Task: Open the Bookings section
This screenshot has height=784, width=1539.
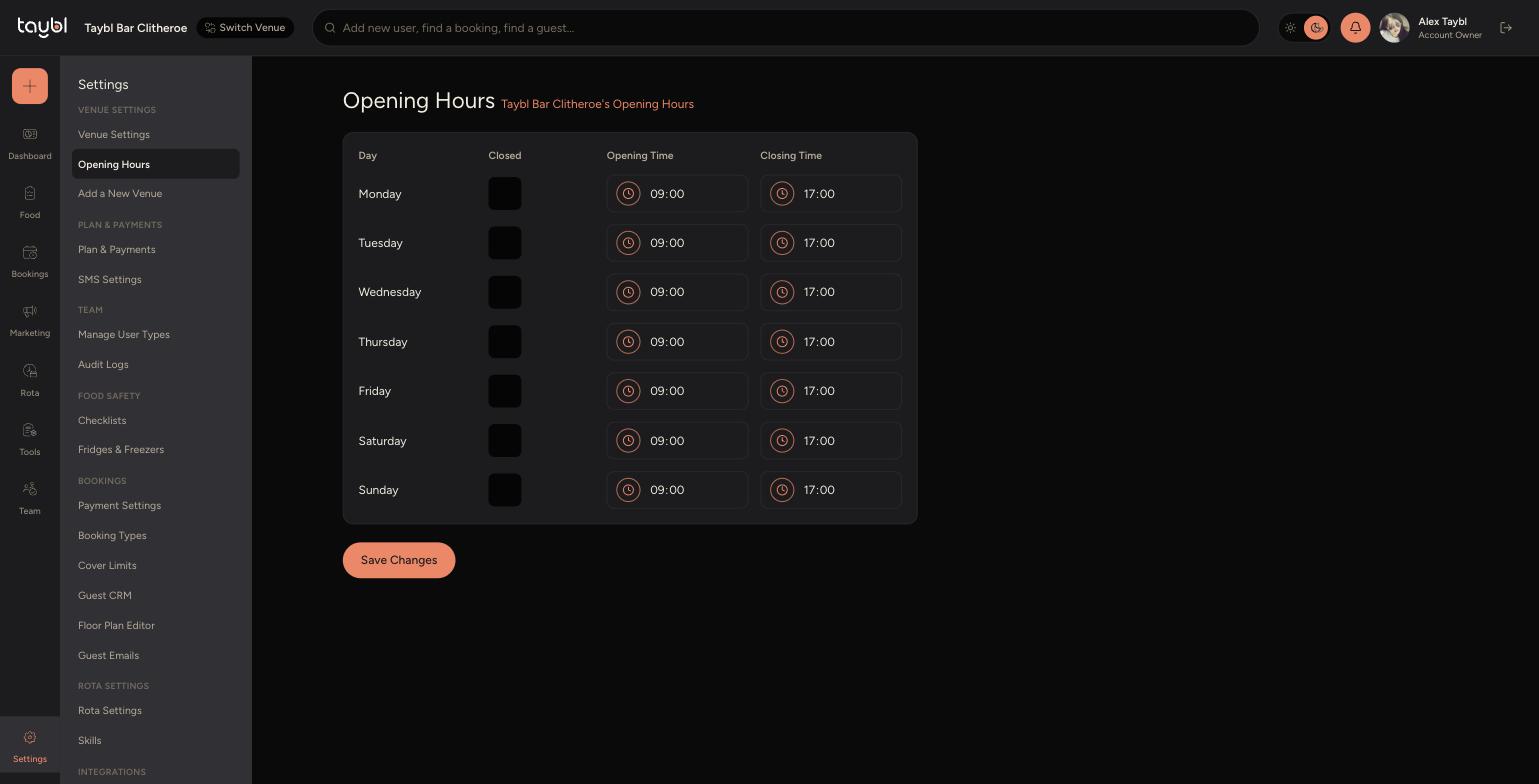Action: pos(30,262)
